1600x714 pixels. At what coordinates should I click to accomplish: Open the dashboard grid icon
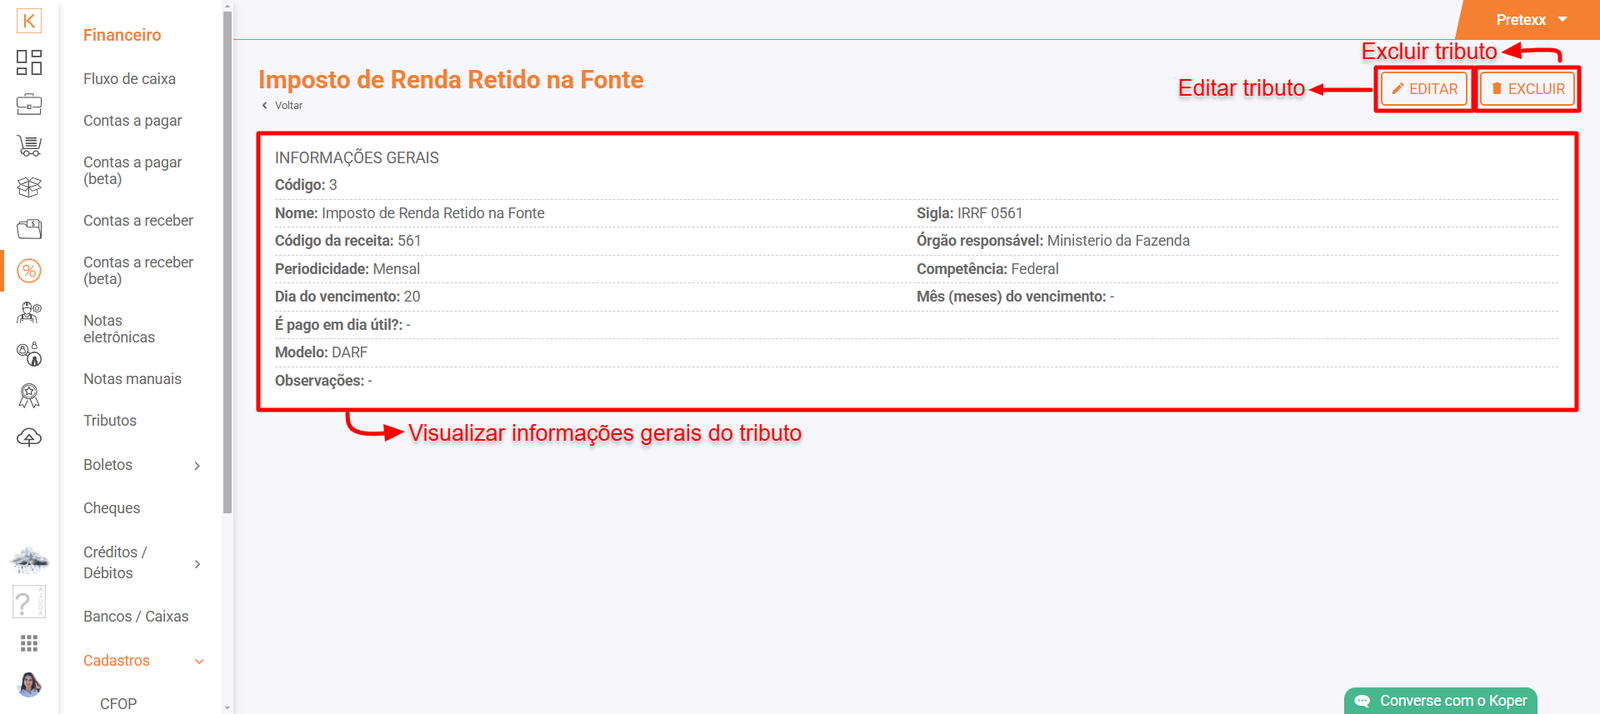(x=29, y=63)
